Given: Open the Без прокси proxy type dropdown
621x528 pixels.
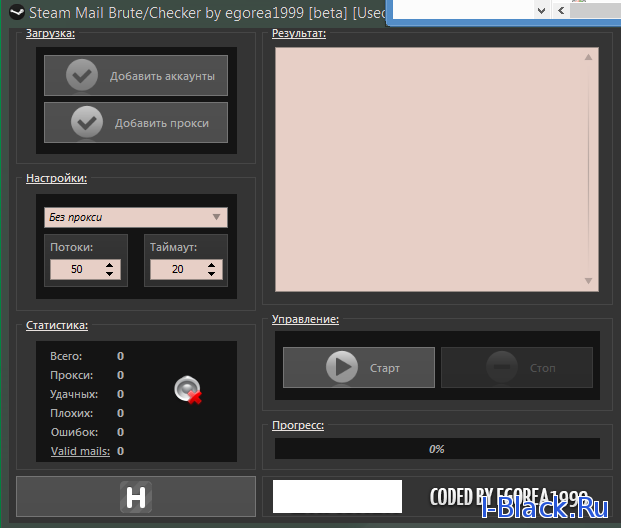Looking at the screenshot, I should point(136,217).
